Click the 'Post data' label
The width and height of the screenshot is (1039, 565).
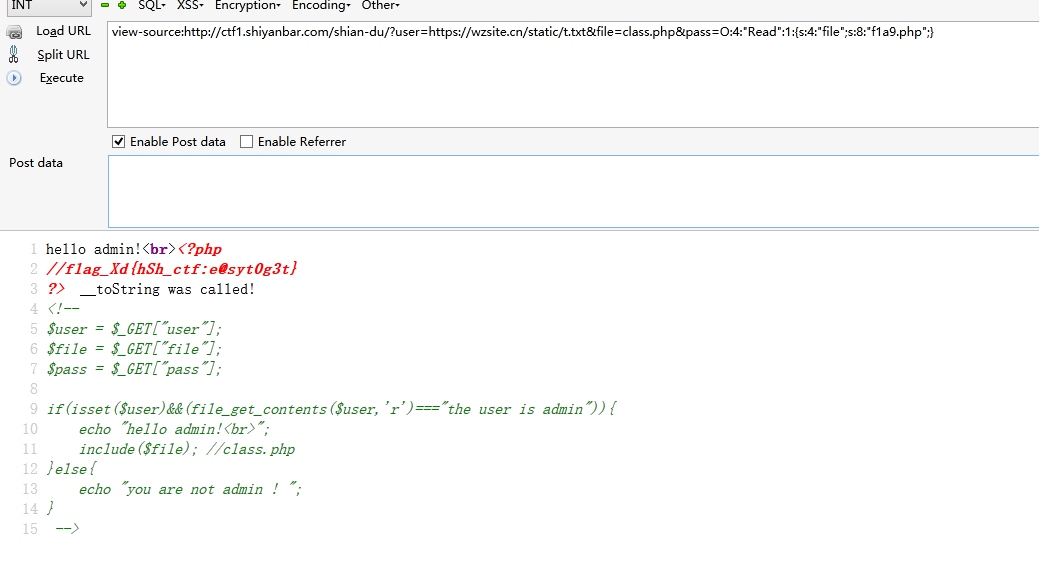(x=36, y=163)
